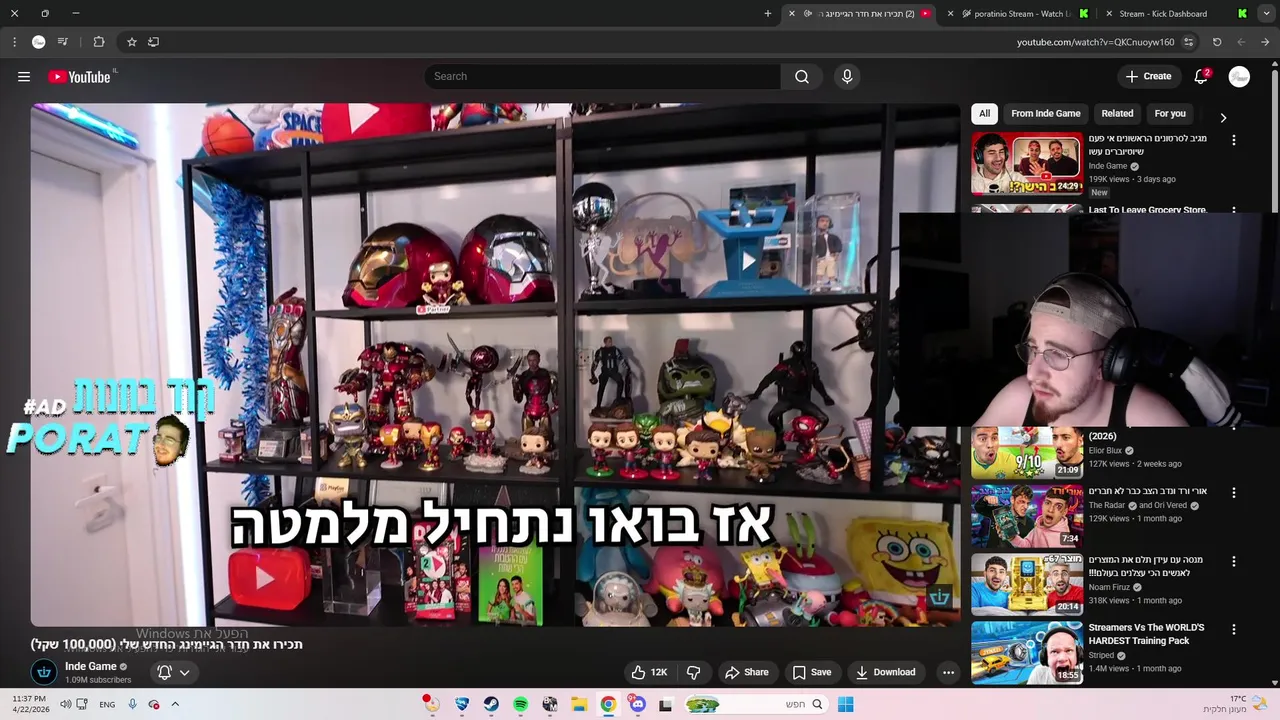Open the account avatar menu

coord(1239,77)
